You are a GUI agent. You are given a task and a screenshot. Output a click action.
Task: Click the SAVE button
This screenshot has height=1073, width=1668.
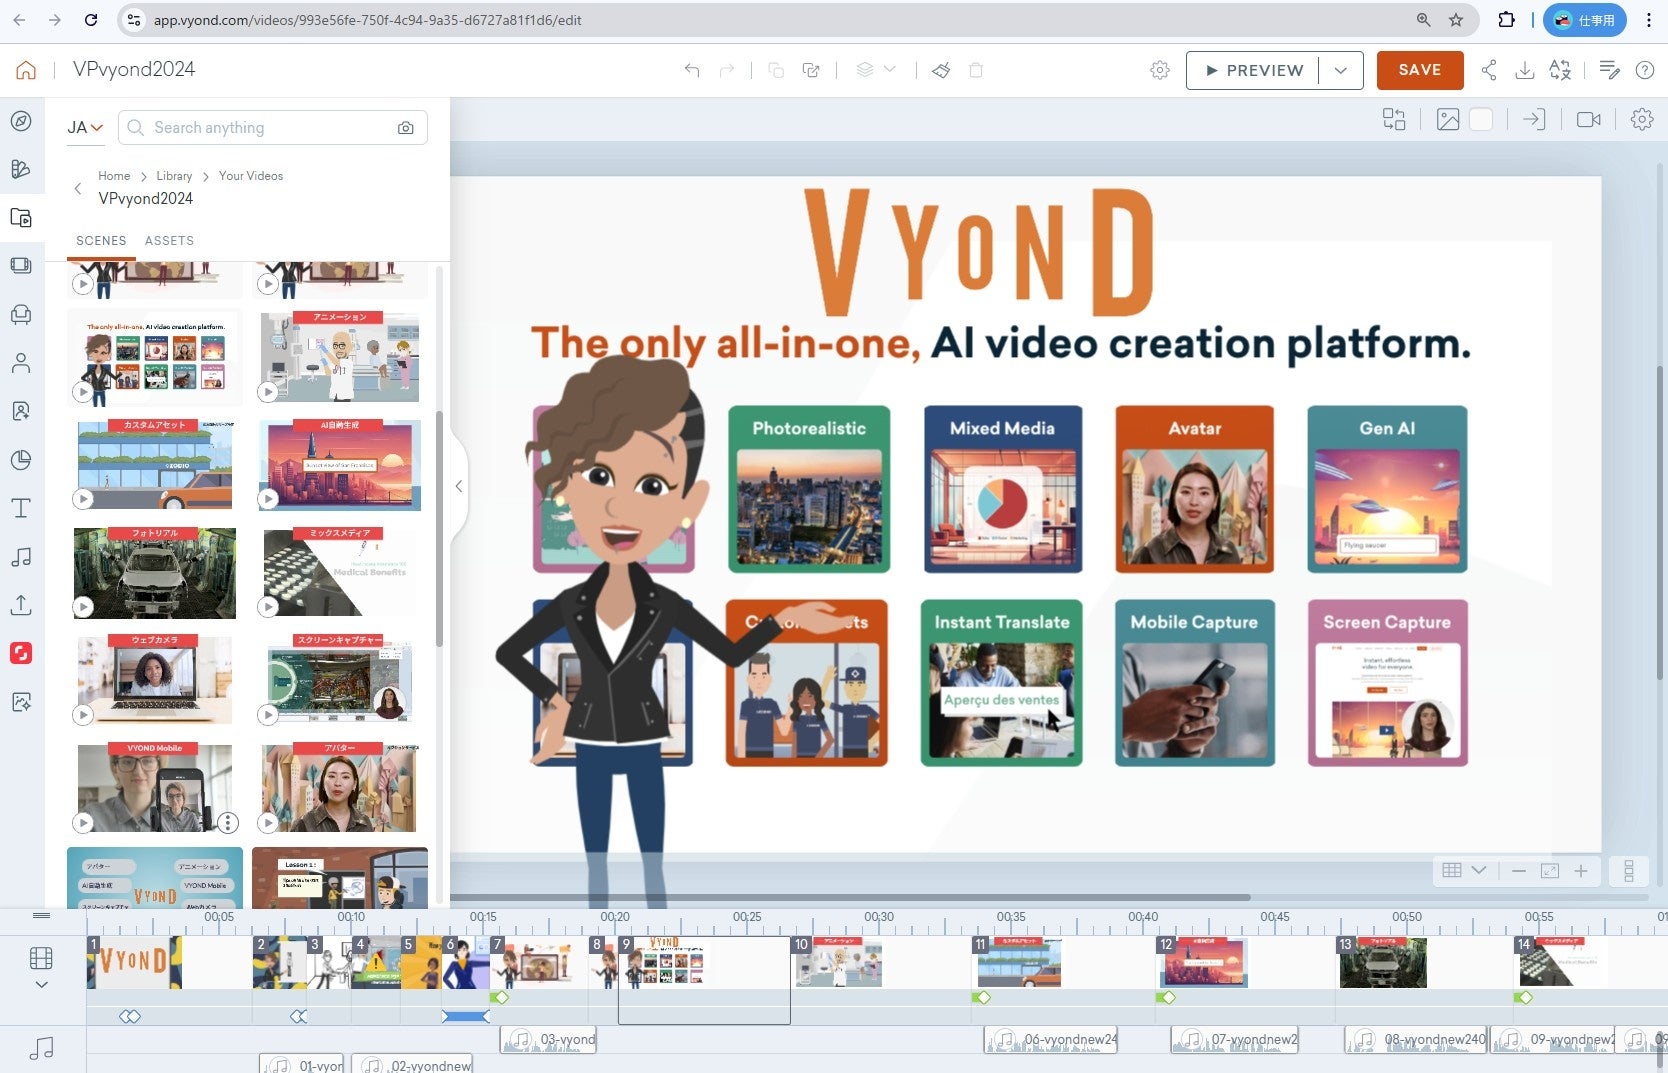[x=1419, y=70]
